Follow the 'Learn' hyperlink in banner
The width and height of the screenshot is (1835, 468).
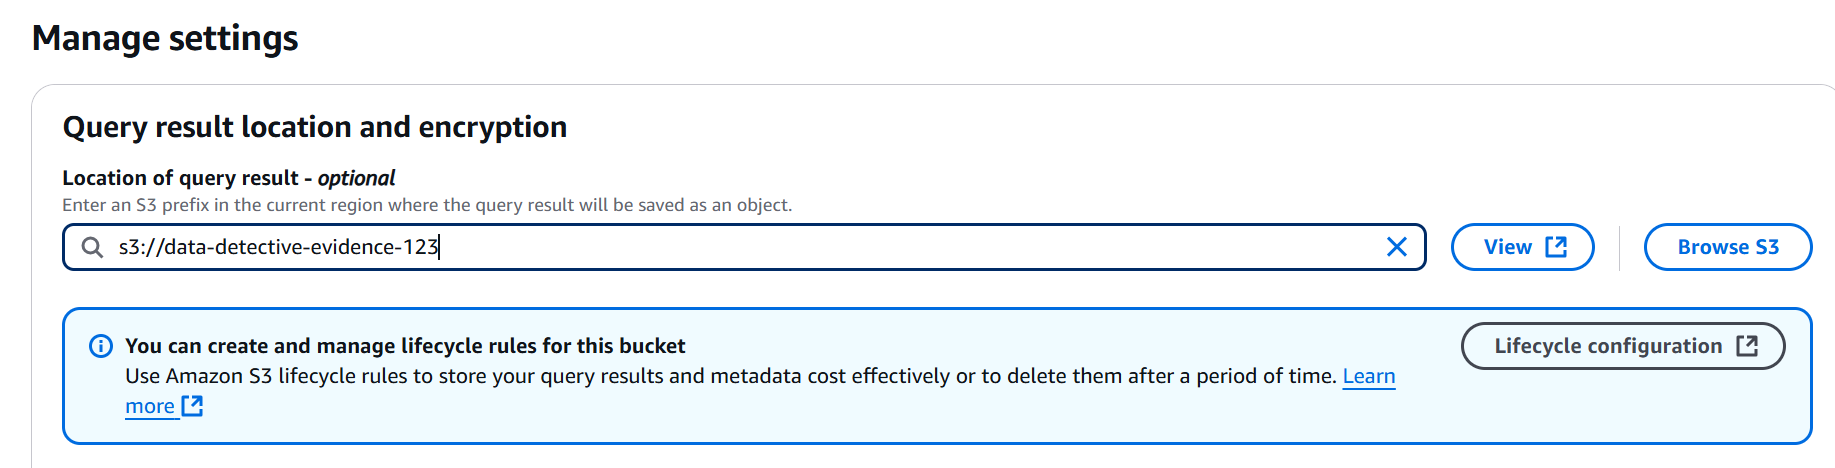pyautogui.click(x=1369, y=376)
